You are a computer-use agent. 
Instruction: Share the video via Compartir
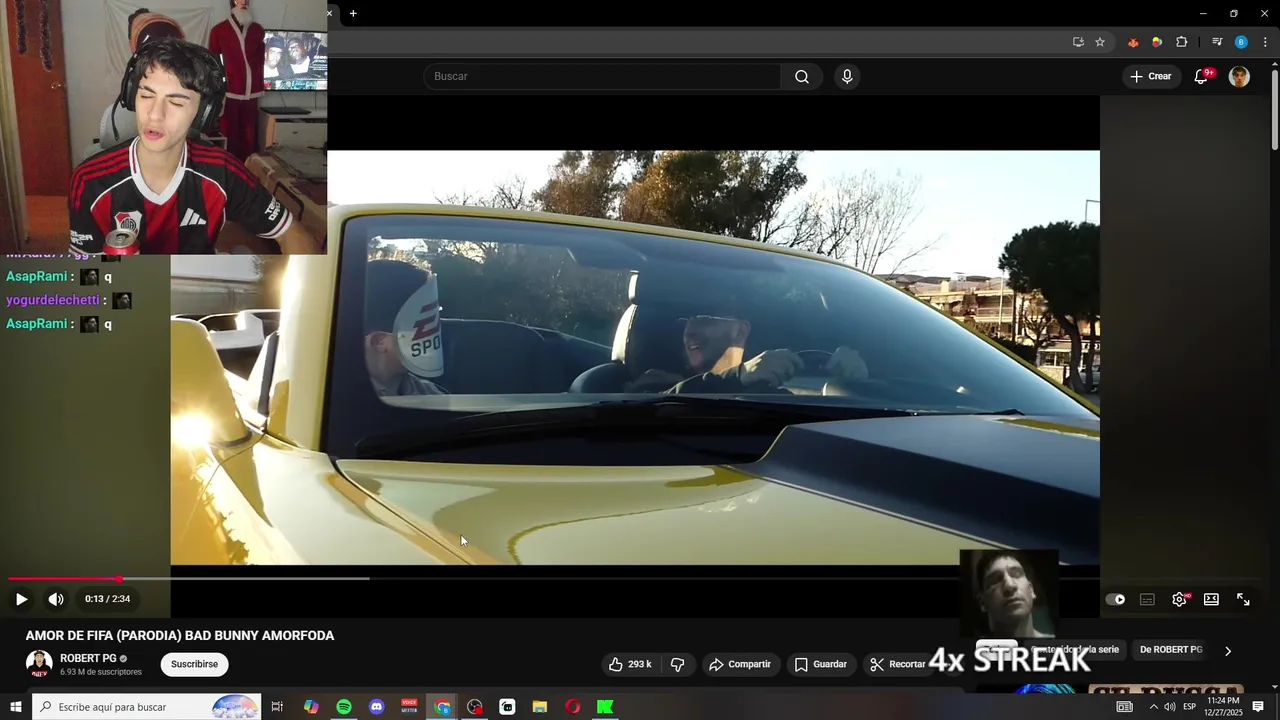pyautogui.click(x=740, y=664)
